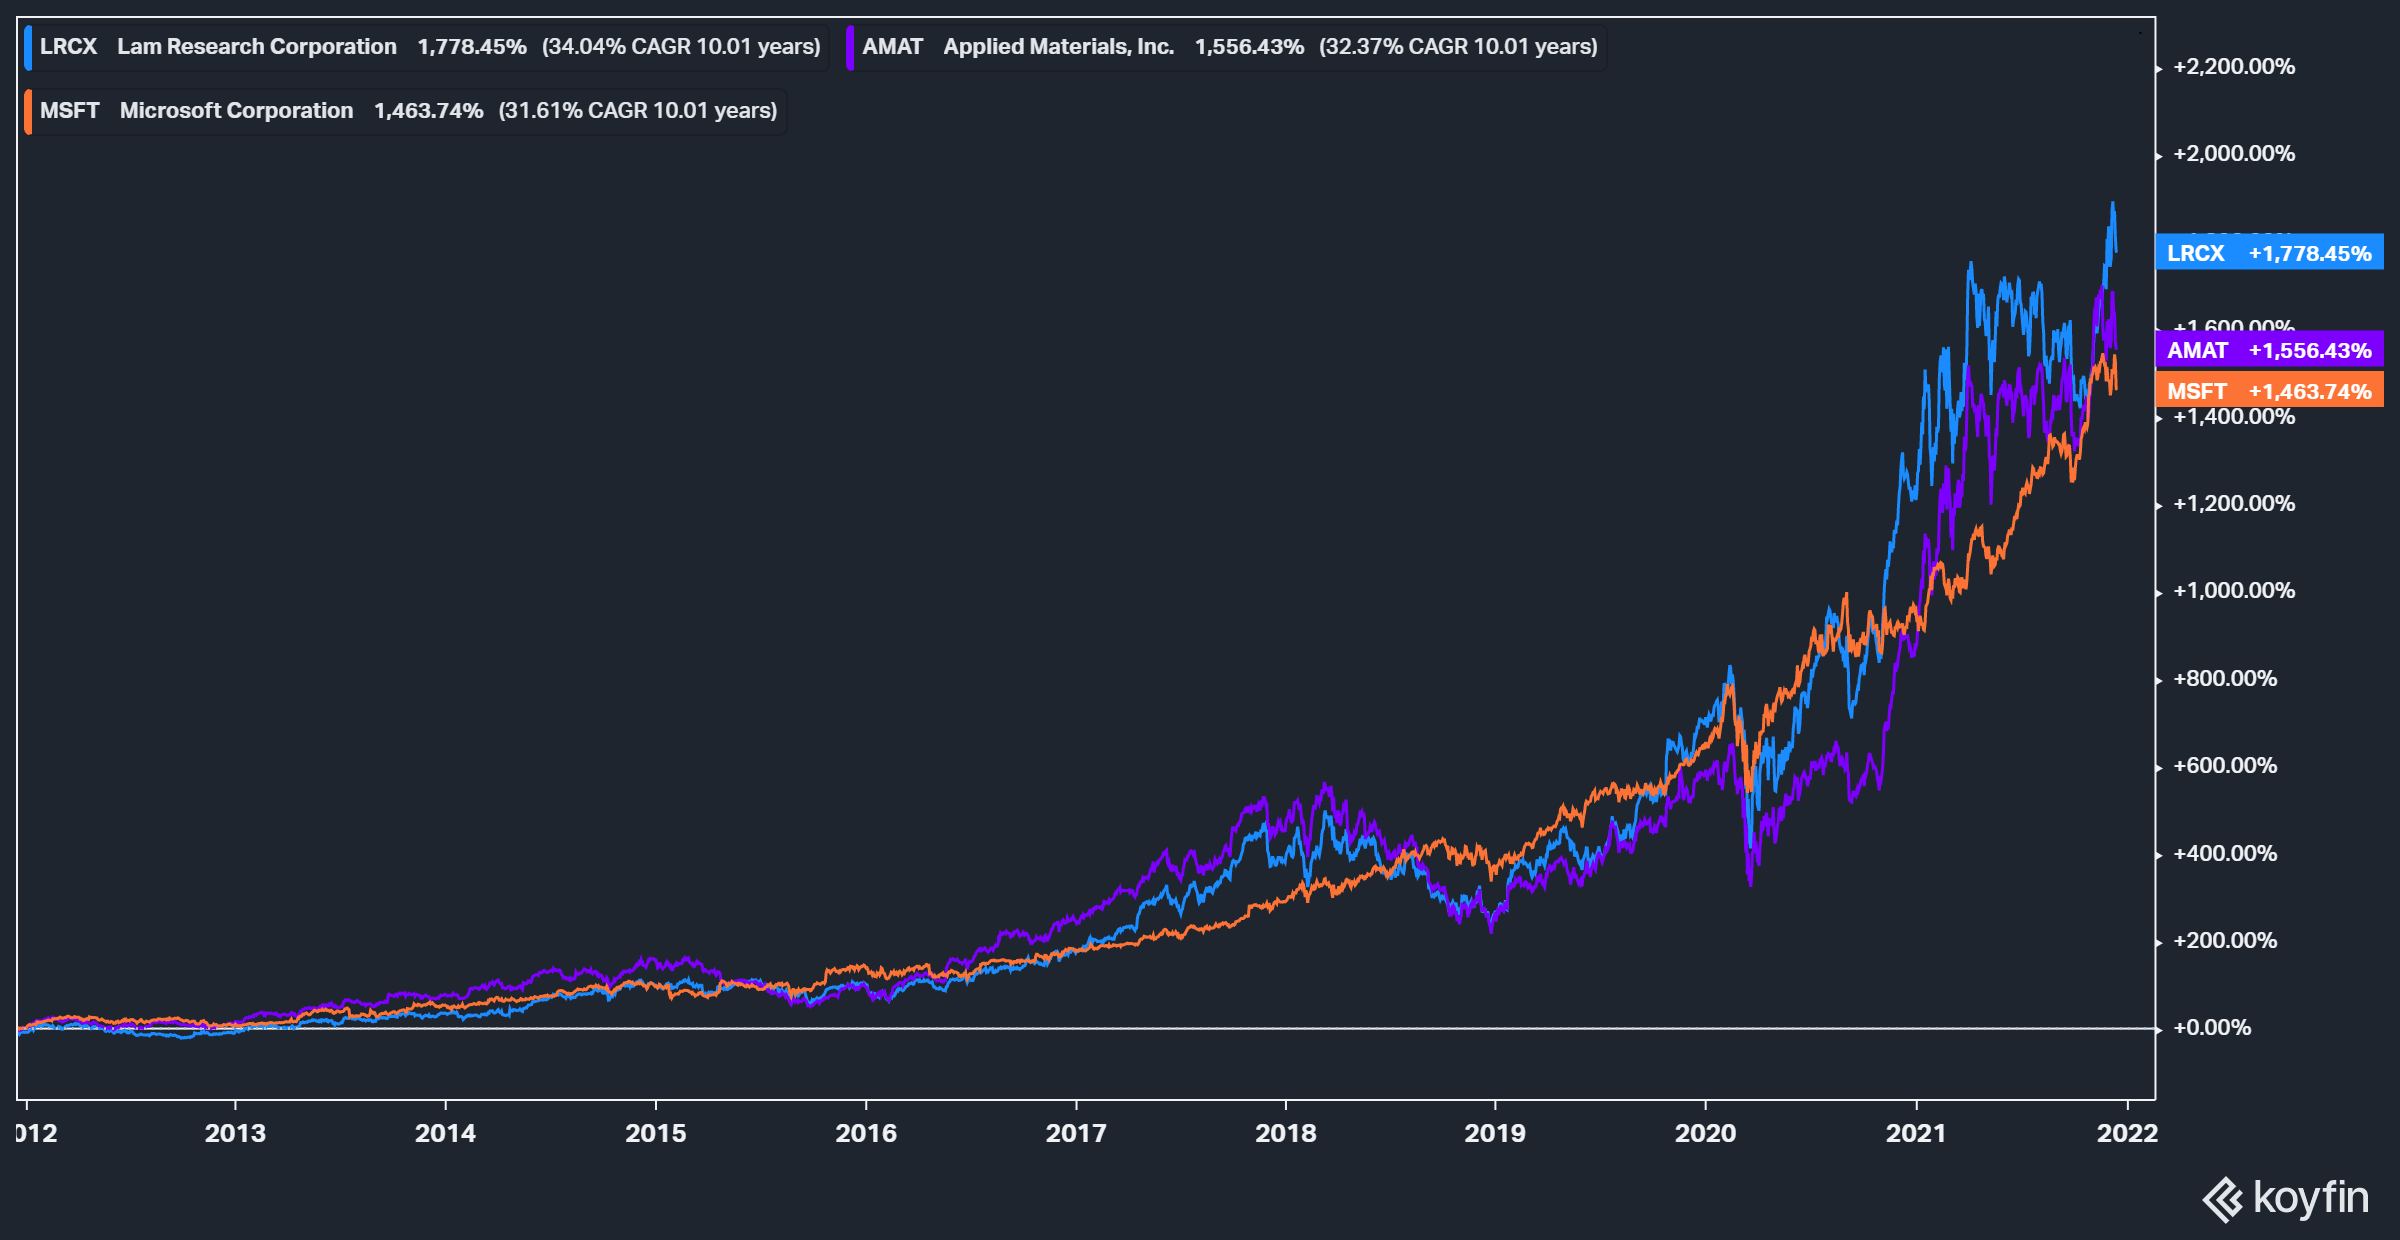Select the LRCX ticker in legend

[x=68, y=47]
